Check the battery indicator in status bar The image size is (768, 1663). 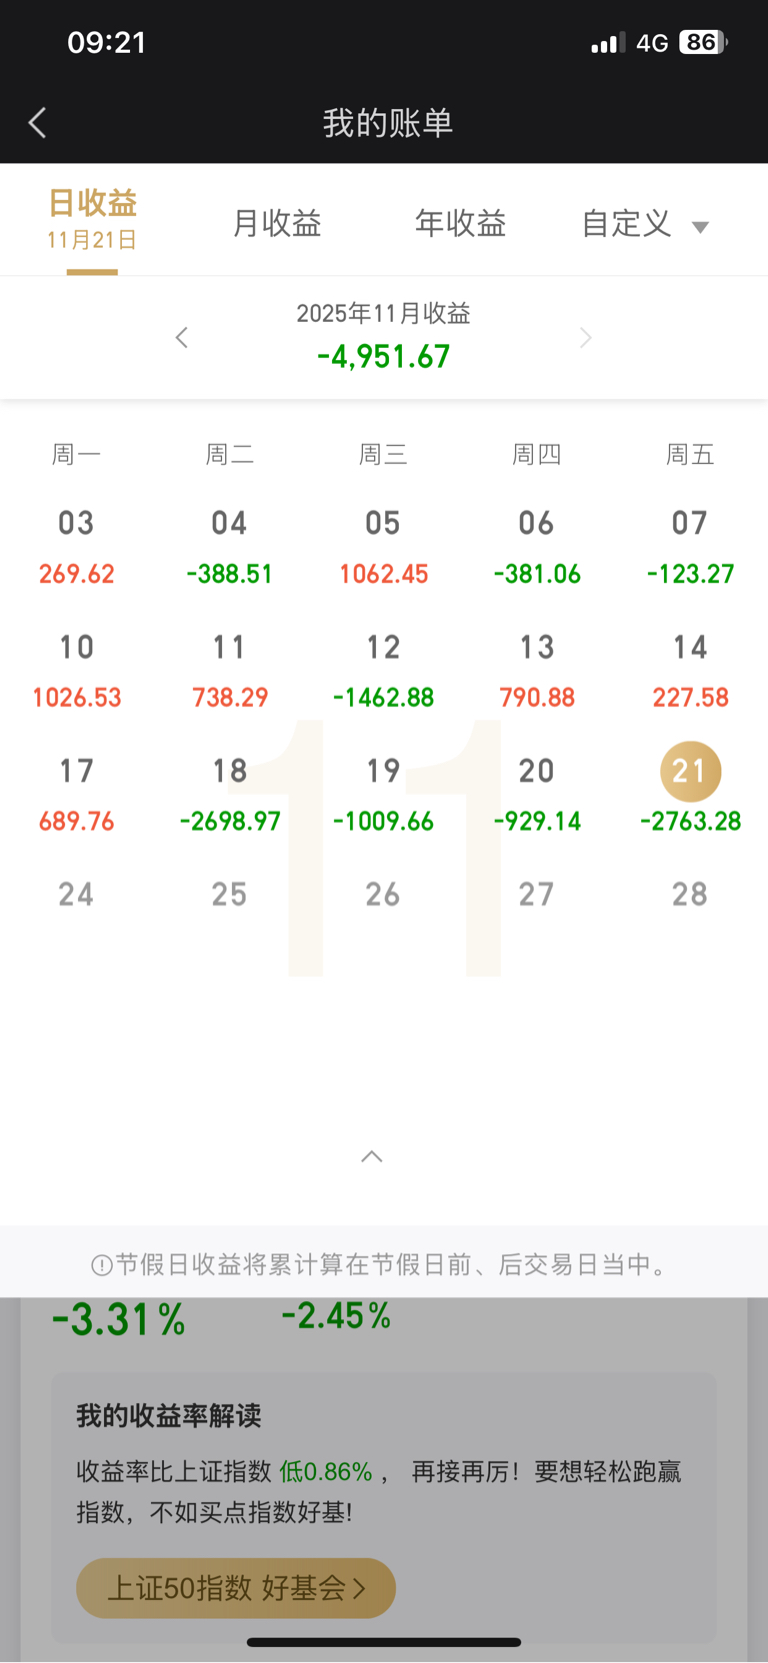(x=703, y=42)
